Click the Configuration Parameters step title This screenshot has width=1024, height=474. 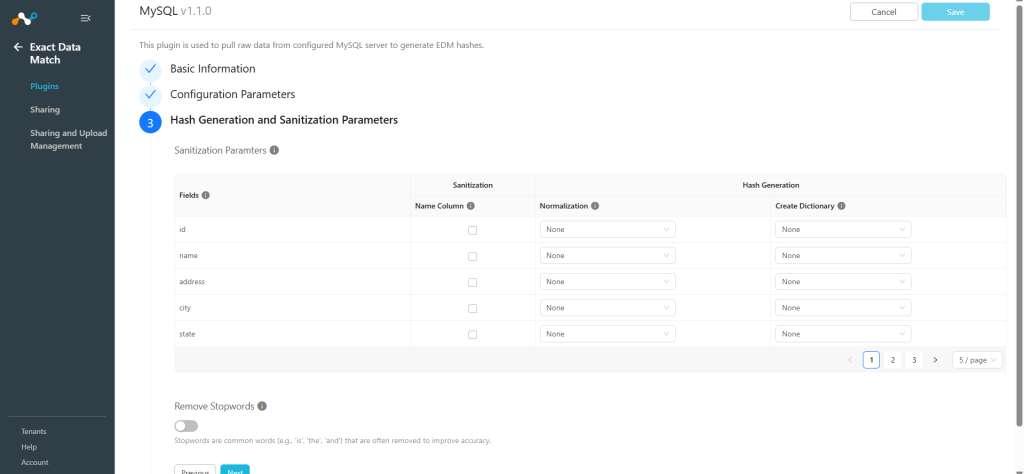(232, 95)
